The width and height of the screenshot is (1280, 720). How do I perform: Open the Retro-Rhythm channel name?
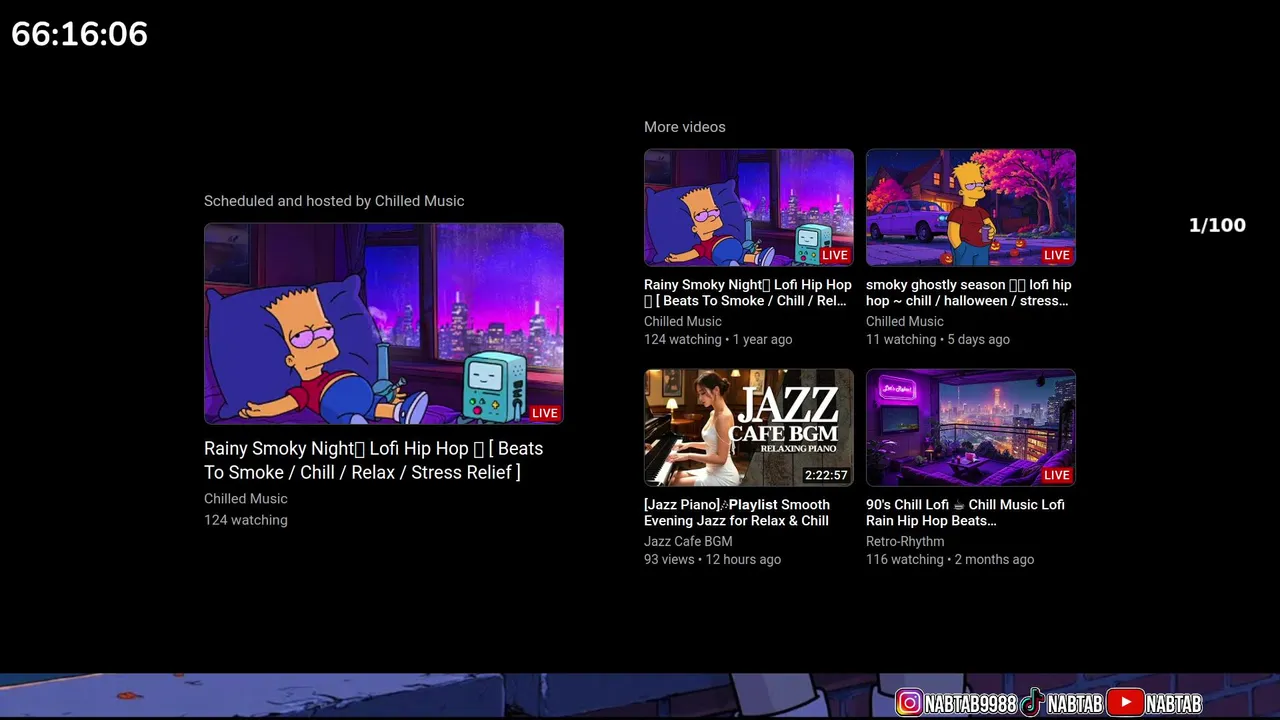coord(905,541)
